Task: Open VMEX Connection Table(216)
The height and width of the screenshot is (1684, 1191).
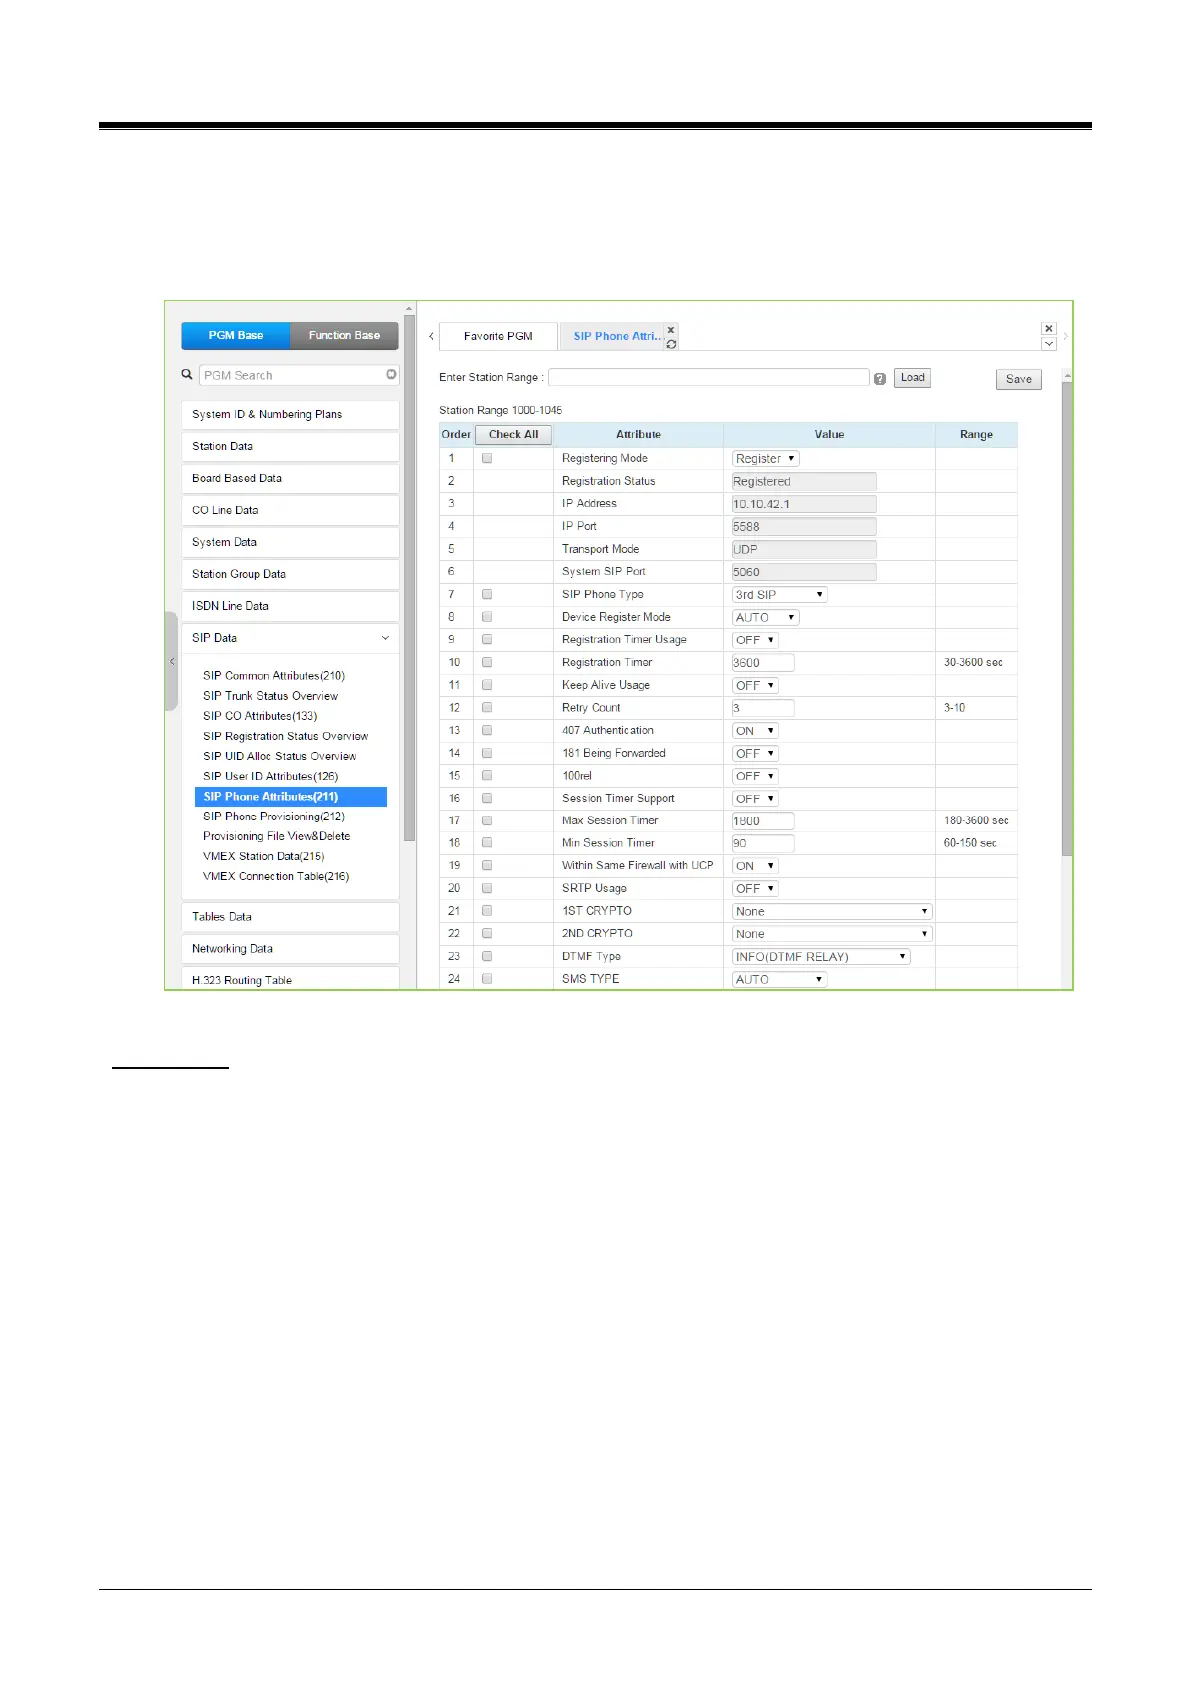Action: tap(276, 876)
